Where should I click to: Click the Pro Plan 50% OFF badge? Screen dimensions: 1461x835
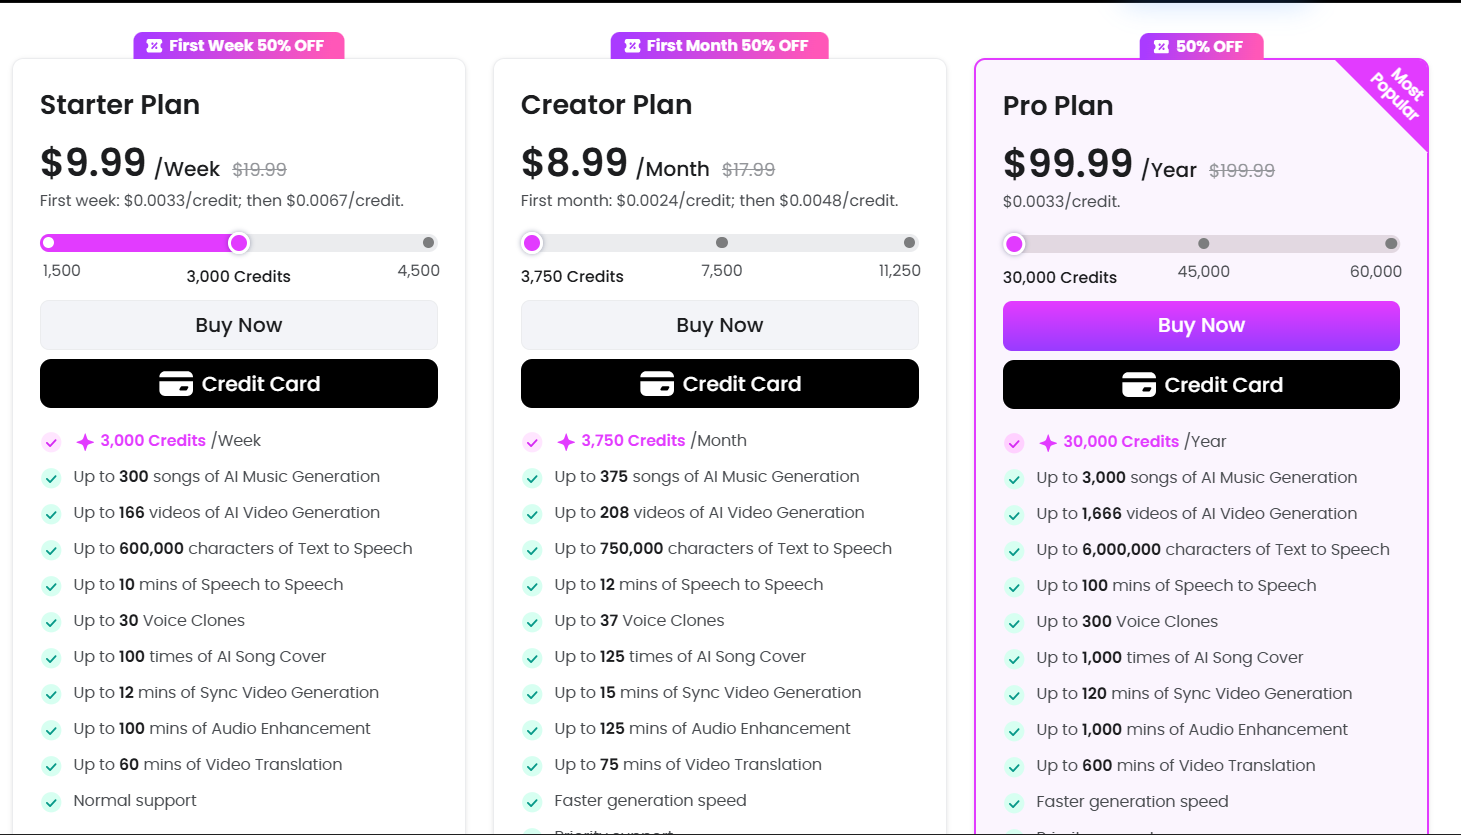coord(1201,47)
